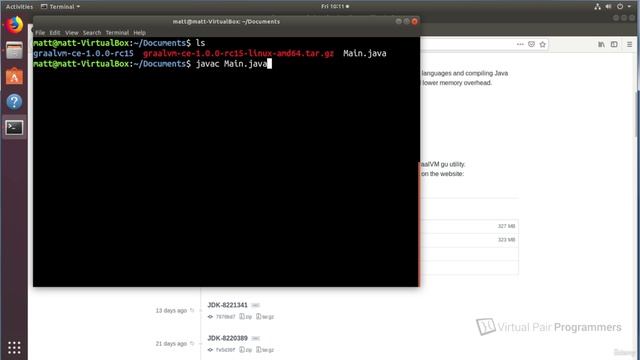This screenshot has height=360, width=640.
Task: Select the Terminal dock icon
Action: 14,128
